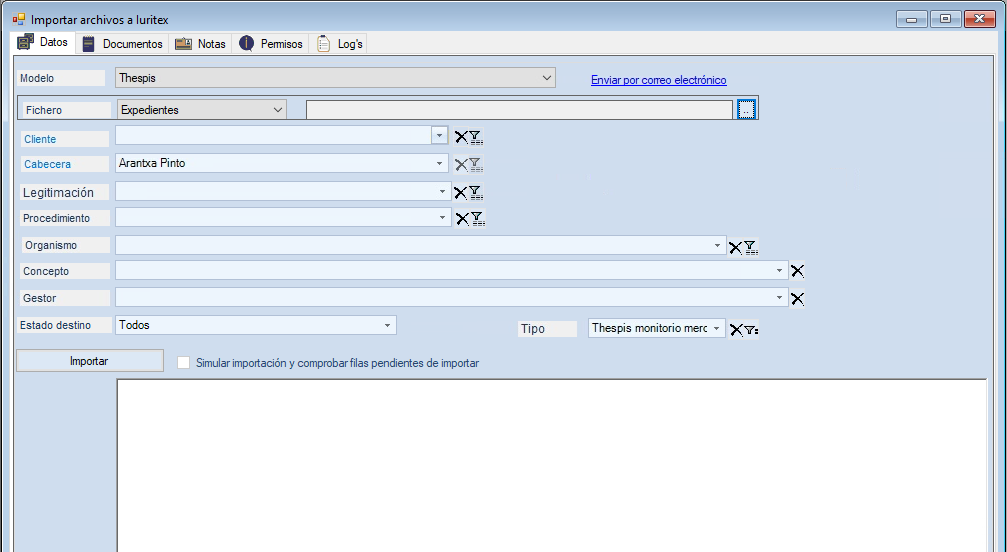Open the Fichero type dropdown Expedientes
The width and height of the screenshot is (1007, 552).
[277, 110]
